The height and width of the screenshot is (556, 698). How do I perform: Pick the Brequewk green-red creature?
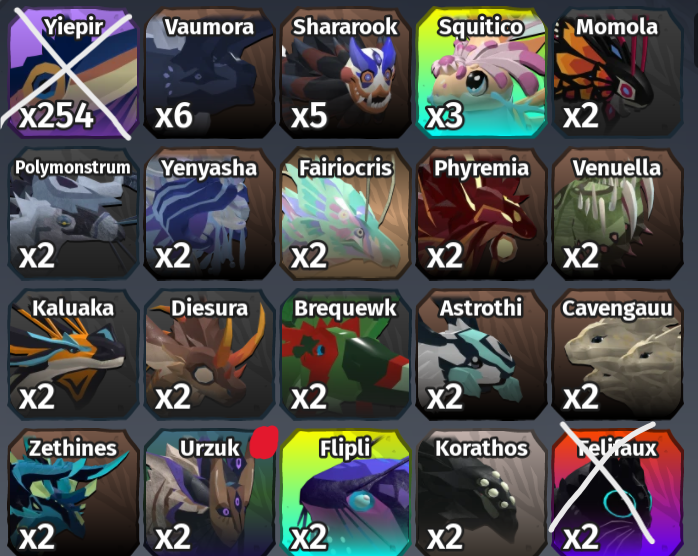click(x=345, y=354)
